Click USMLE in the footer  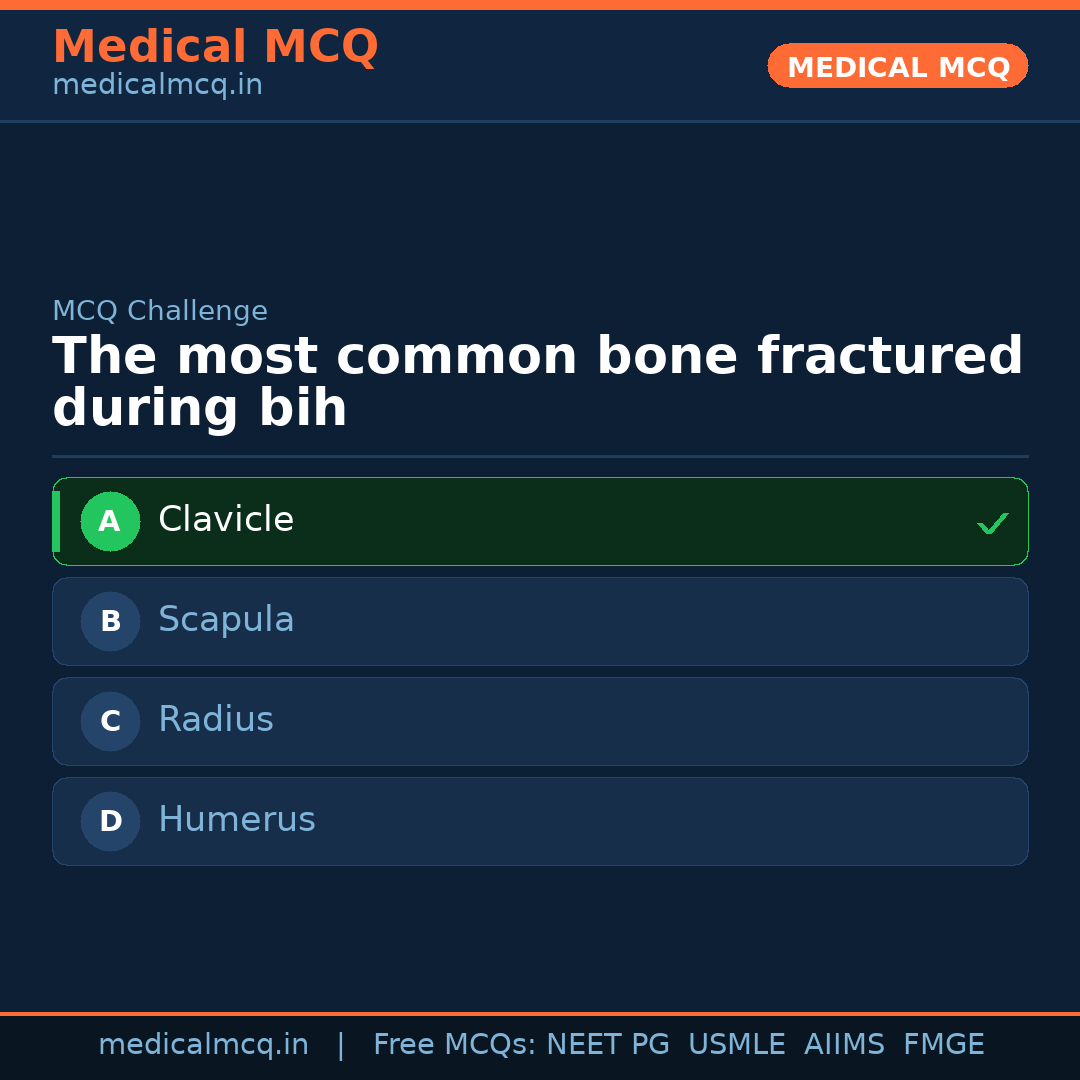736,1045
